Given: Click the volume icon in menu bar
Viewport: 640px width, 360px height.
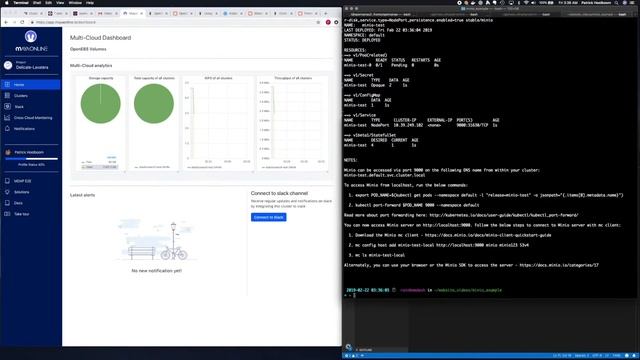Looking at the screenshot, I should [533, 3].
